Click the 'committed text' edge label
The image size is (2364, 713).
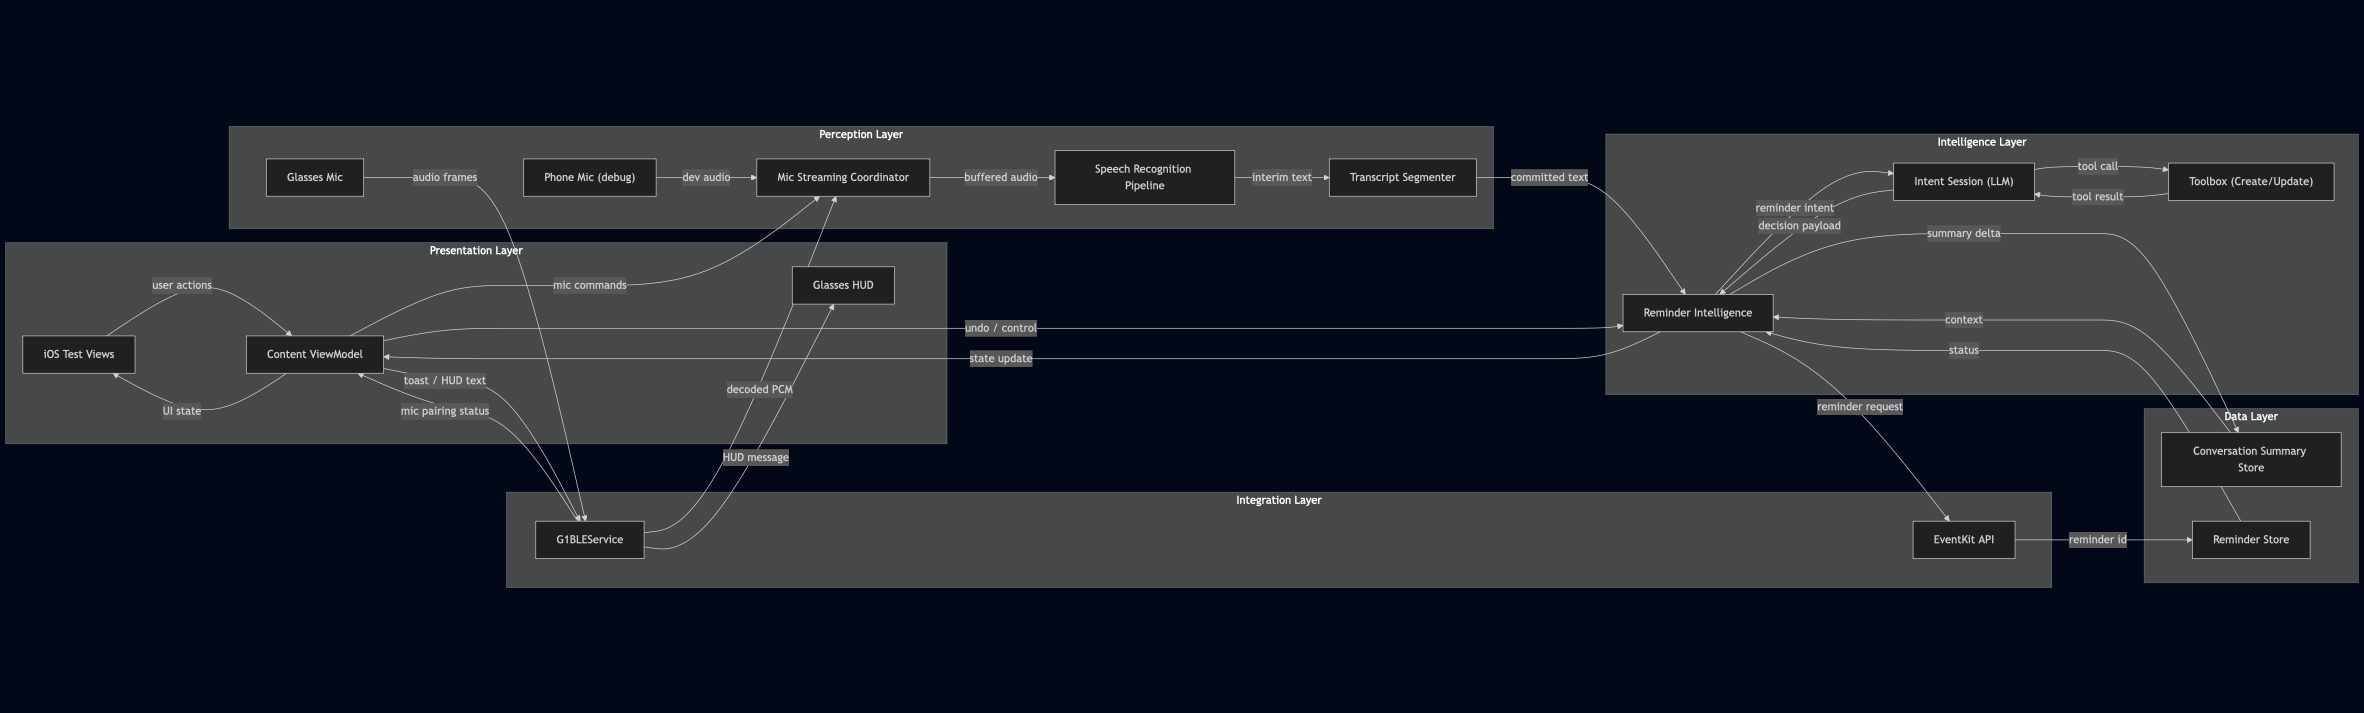coord(1548,177)
